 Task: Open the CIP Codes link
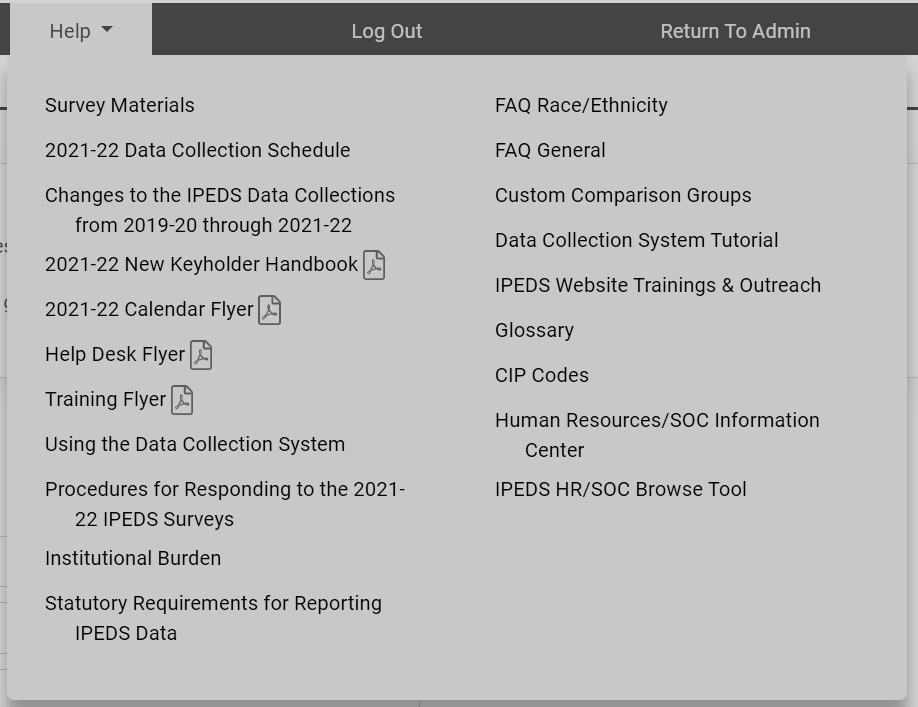542,375
